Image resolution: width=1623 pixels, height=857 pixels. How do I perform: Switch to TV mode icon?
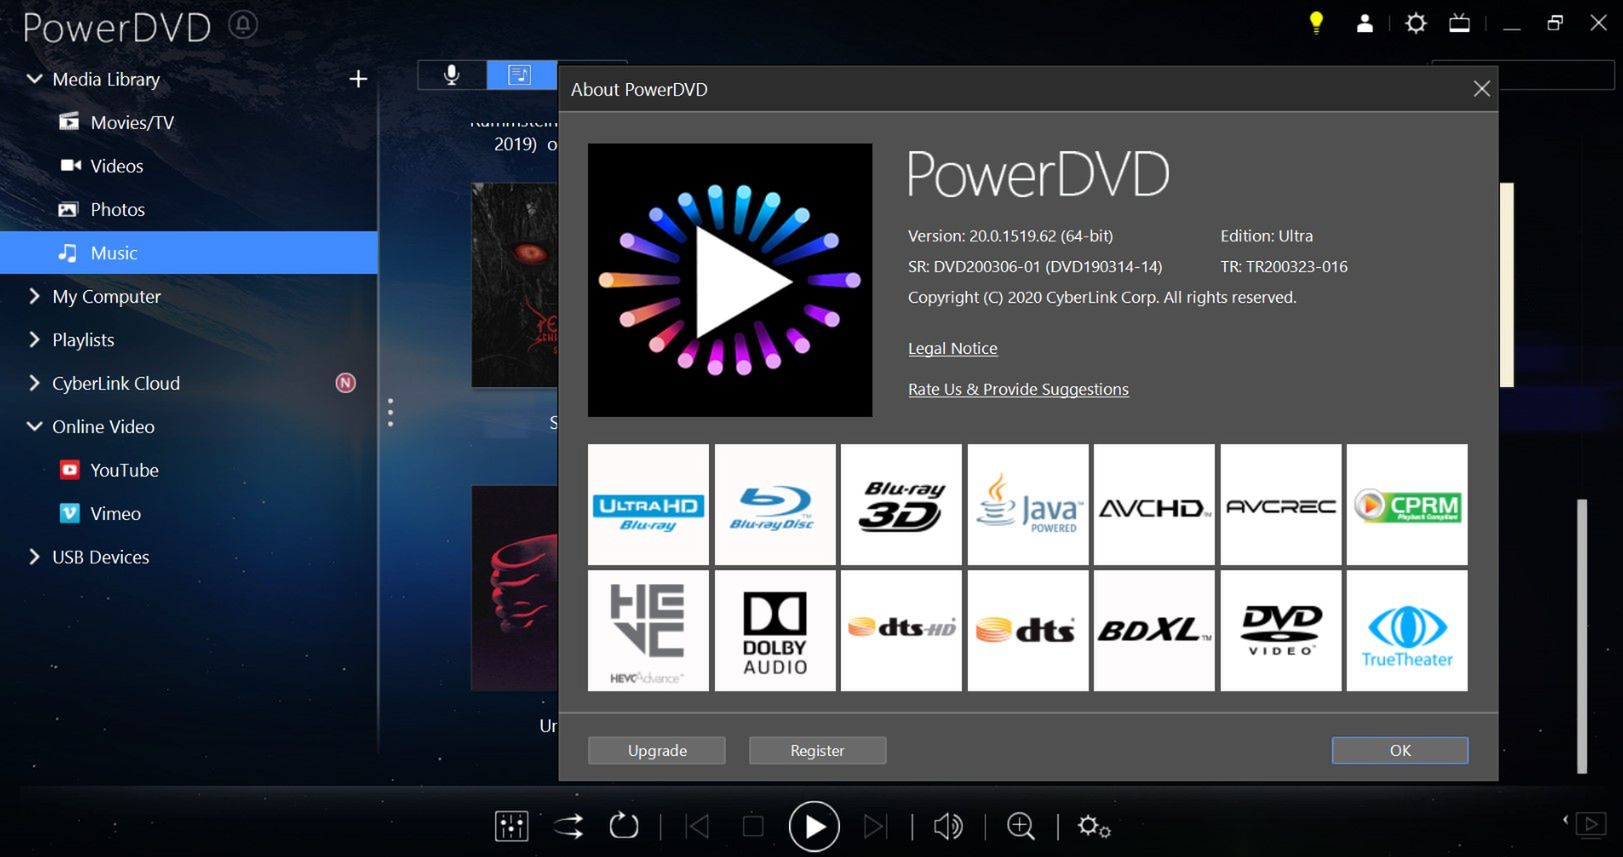[x=1459, y=23]
